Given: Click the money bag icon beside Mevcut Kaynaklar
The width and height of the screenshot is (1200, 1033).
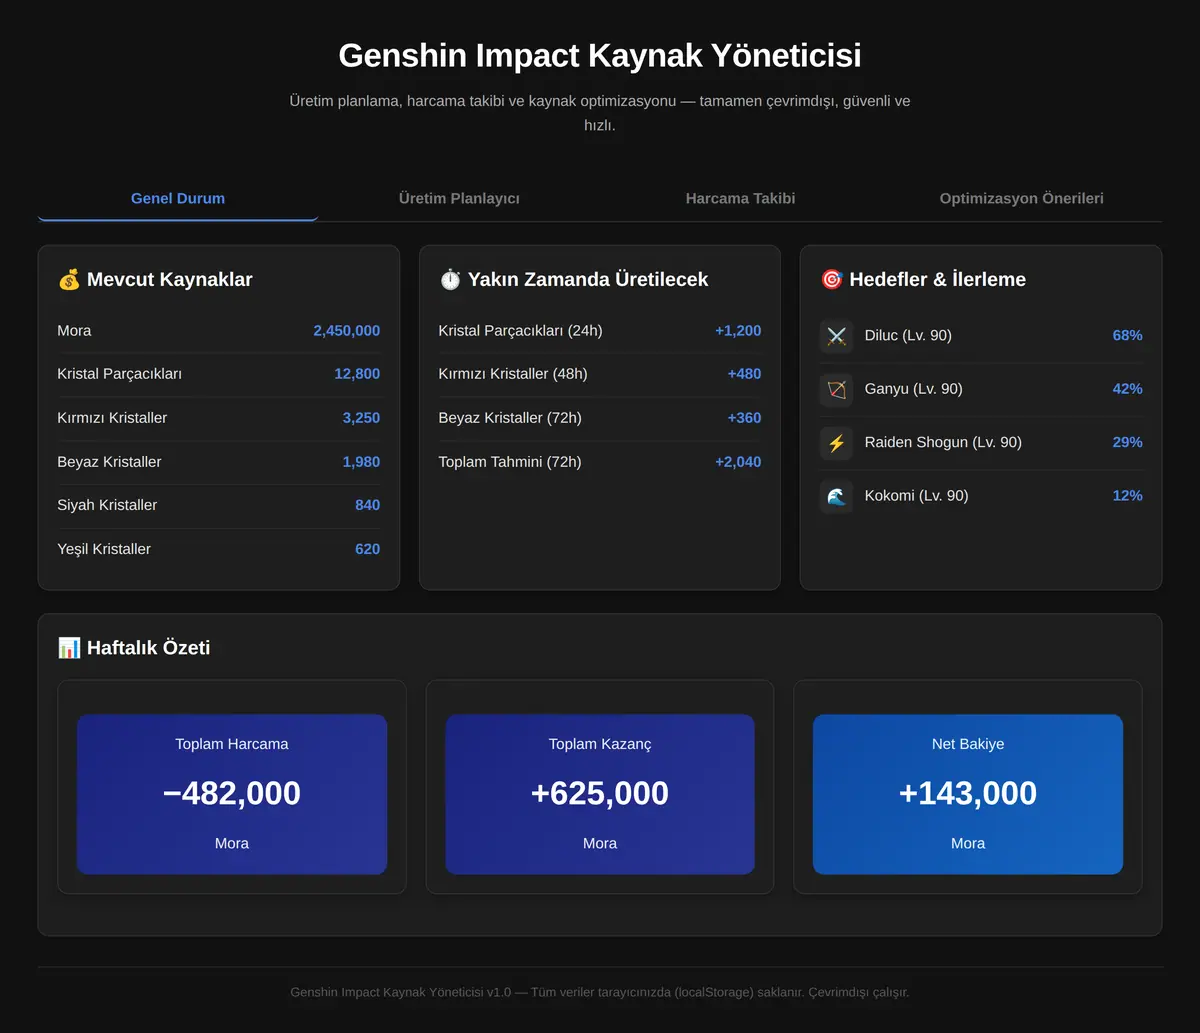Looking at the screenshot, I should coord(69,280).
